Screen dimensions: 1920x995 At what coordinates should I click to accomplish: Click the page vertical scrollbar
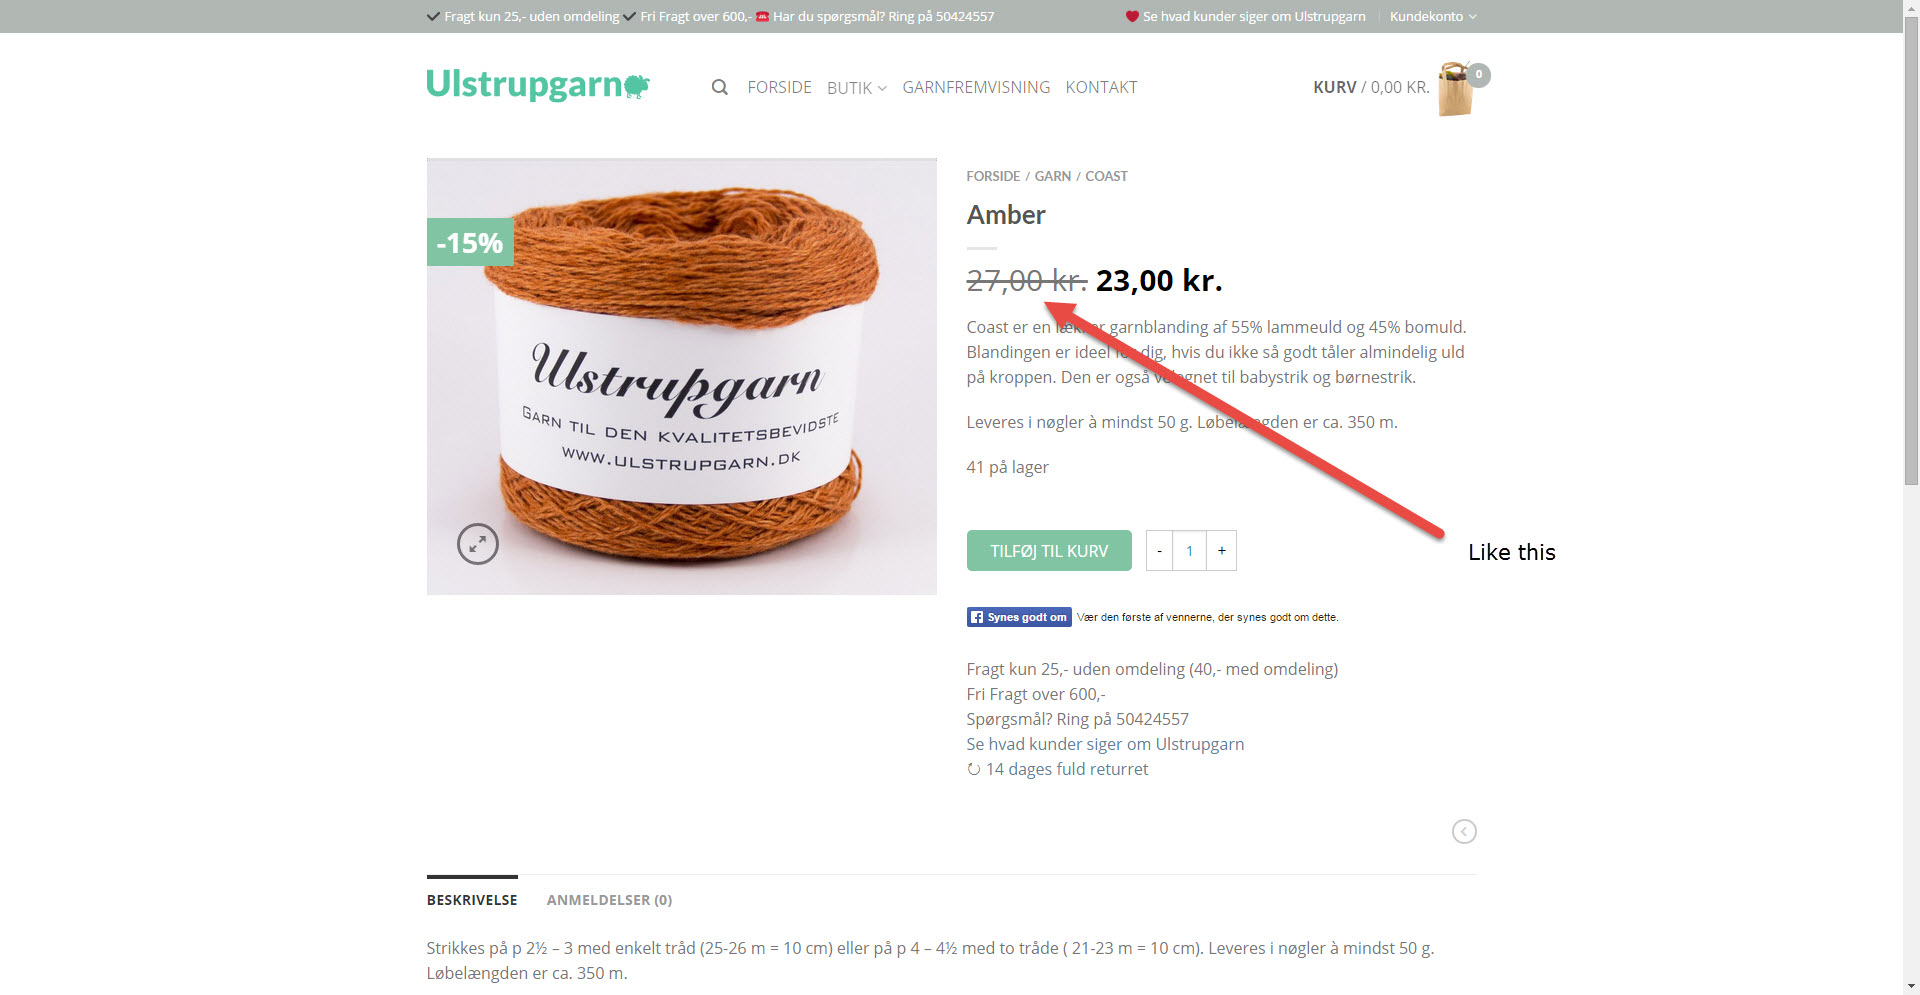point(1911,497)
